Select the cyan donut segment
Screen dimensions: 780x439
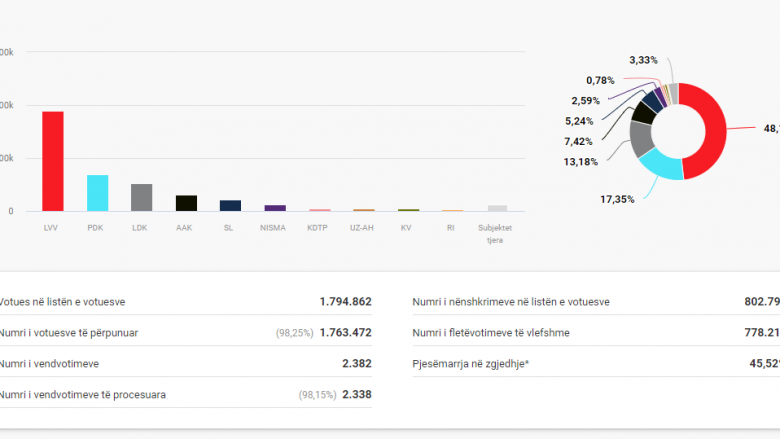point(658,165)
